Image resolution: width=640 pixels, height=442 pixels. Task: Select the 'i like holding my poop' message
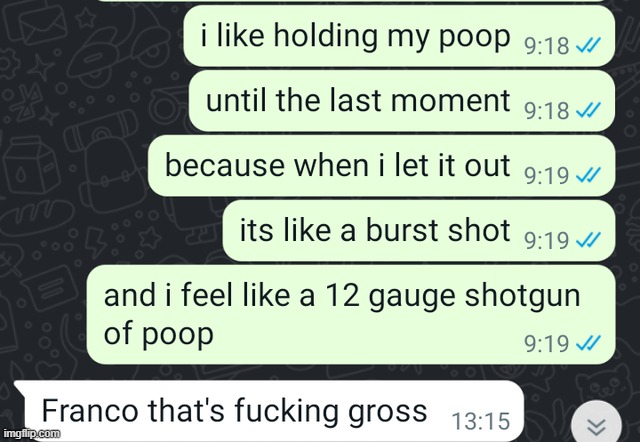click(x=399, y=36)
